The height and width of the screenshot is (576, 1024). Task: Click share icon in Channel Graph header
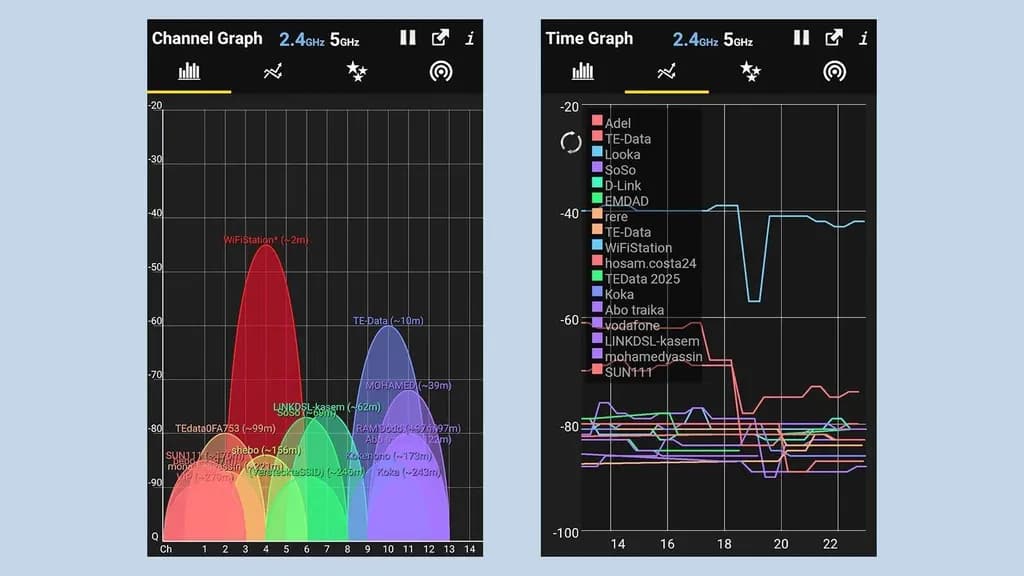[440, 38]
